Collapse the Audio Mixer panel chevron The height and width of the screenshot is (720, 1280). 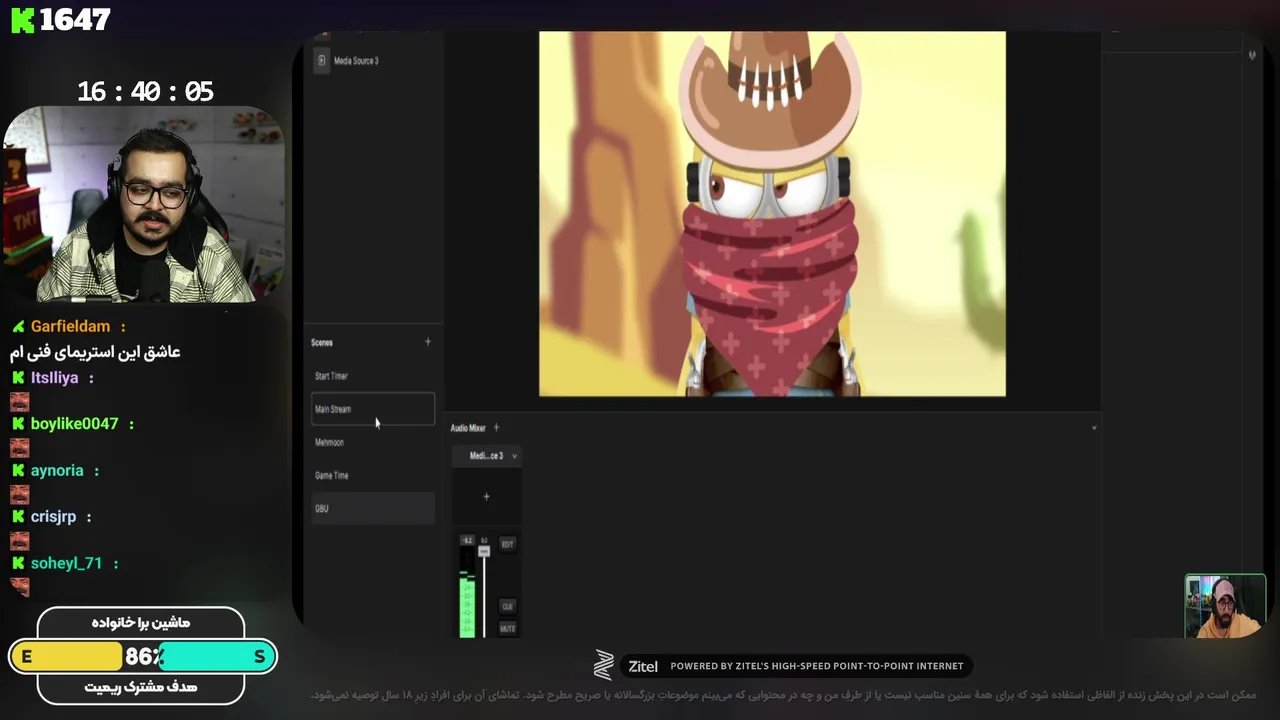coord(1094,428)
